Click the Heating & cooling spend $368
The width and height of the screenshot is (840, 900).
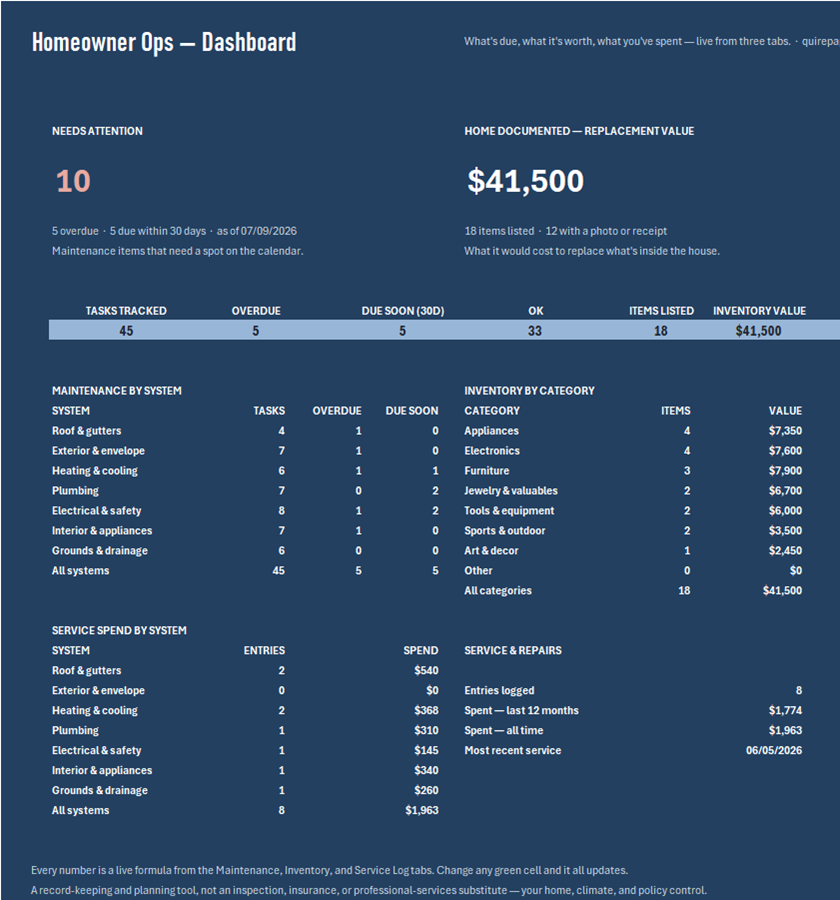(x=426, y=711)
